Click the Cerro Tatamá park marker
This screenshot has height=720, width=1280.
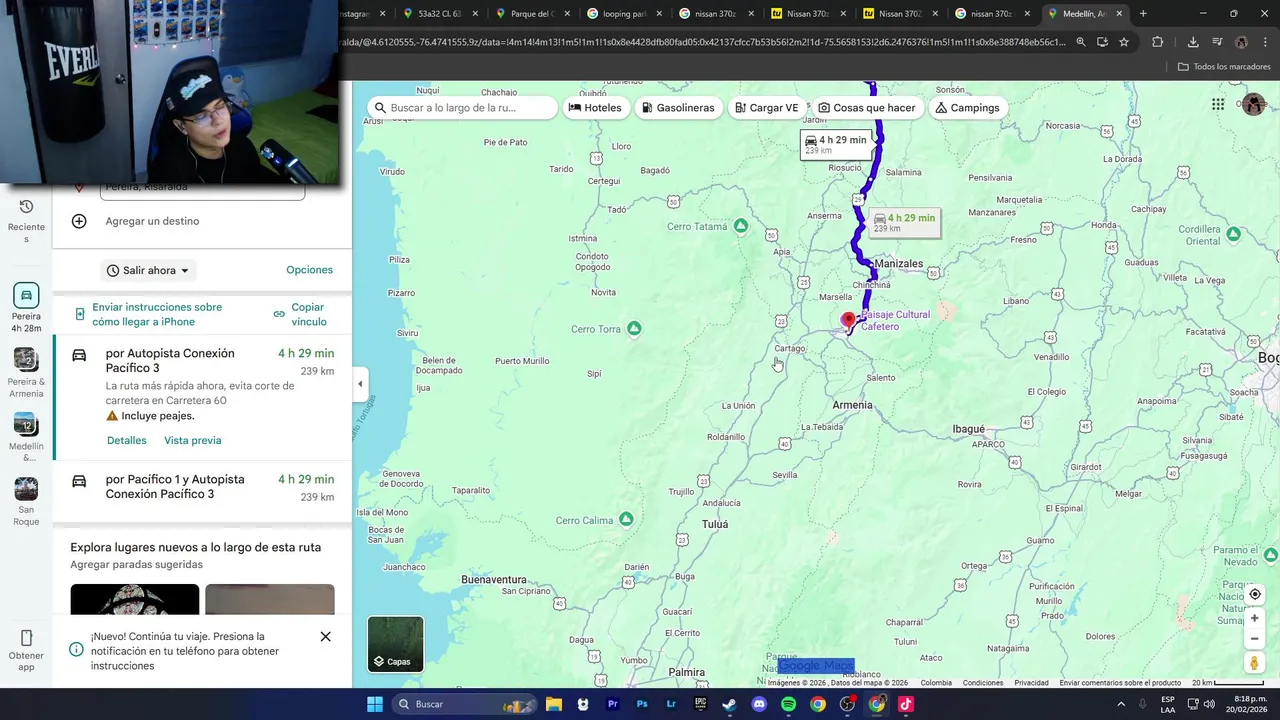pos(740,226)
